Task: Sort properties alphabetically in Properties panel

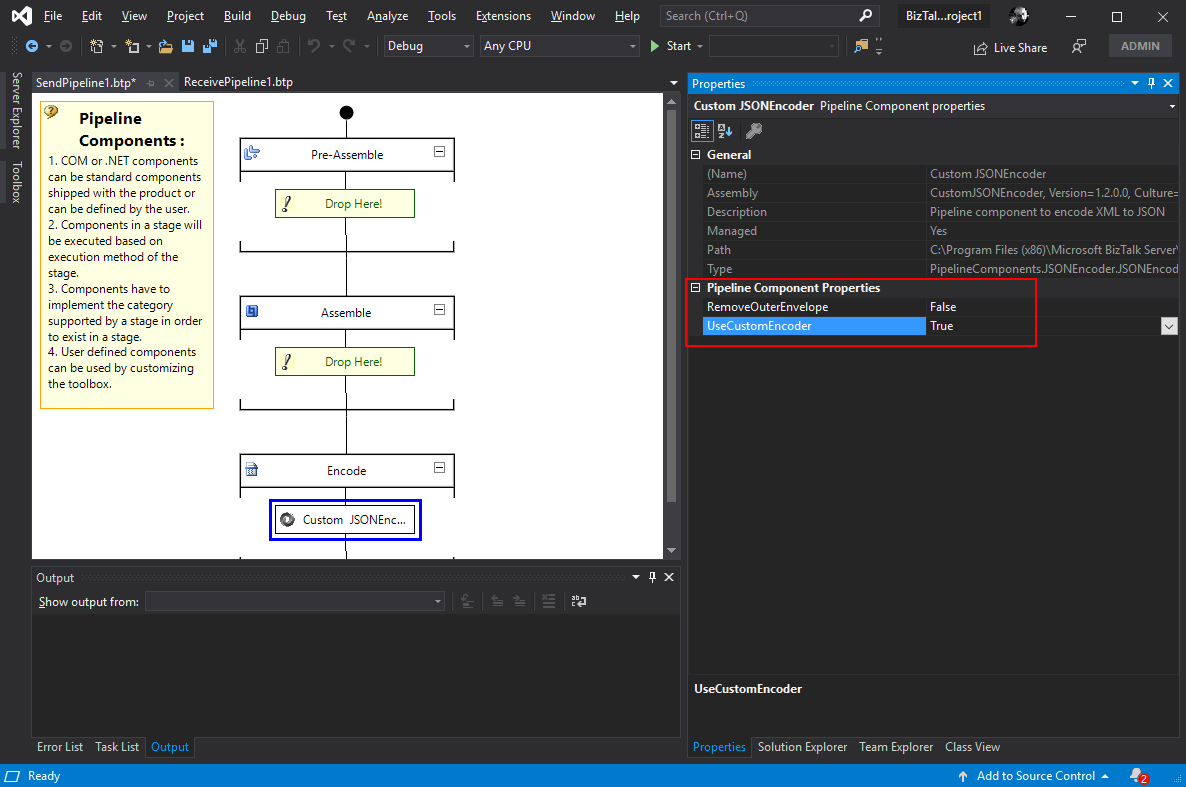Action: pyautogui.click(x=726, y=130)
